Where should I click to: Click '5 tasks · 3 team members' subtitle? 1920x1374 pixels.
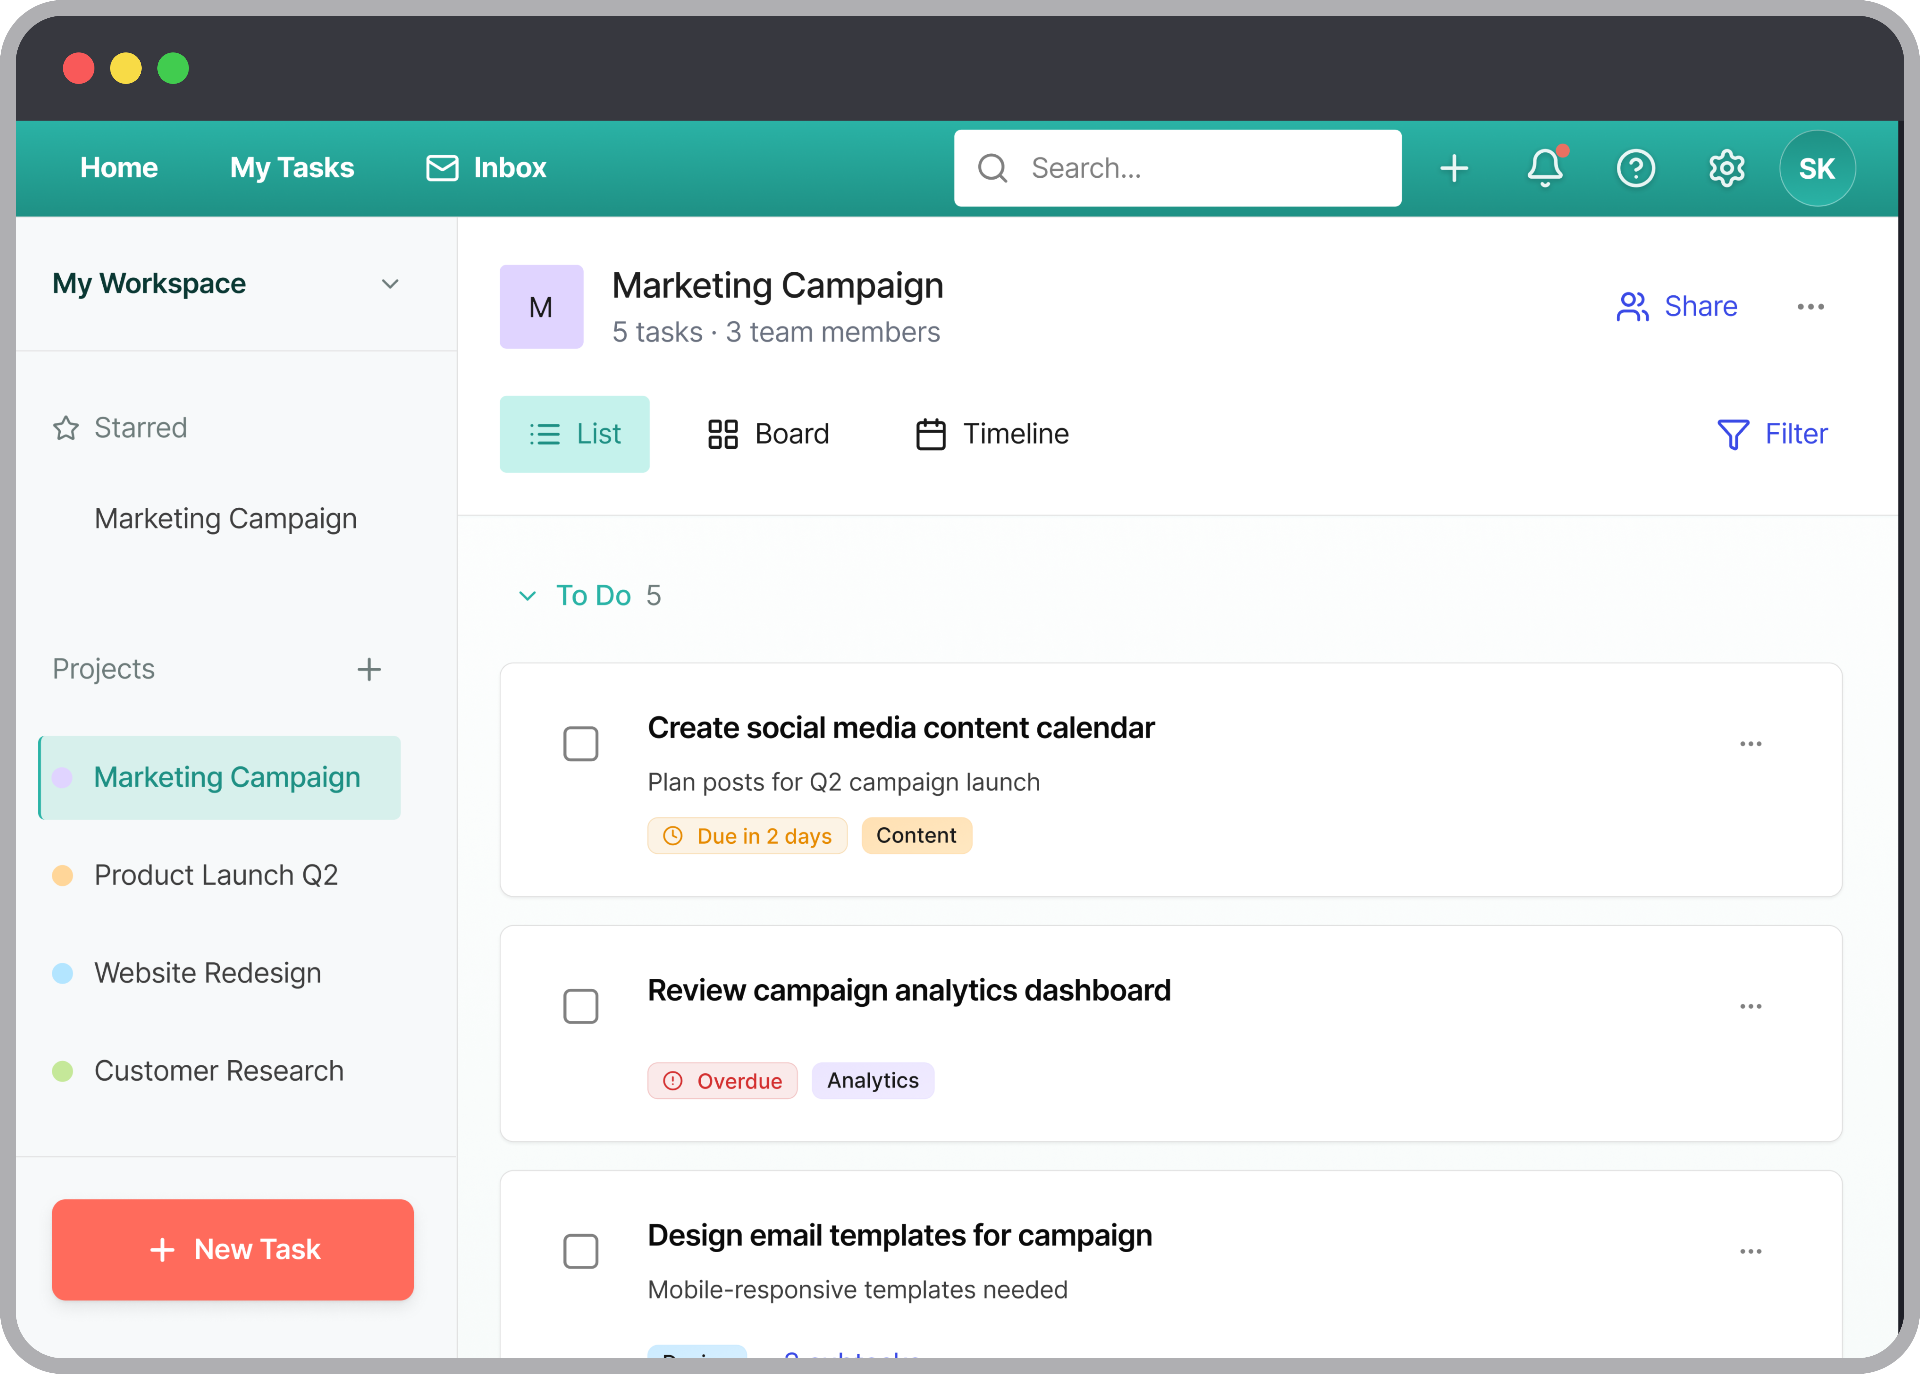(776, 332)
